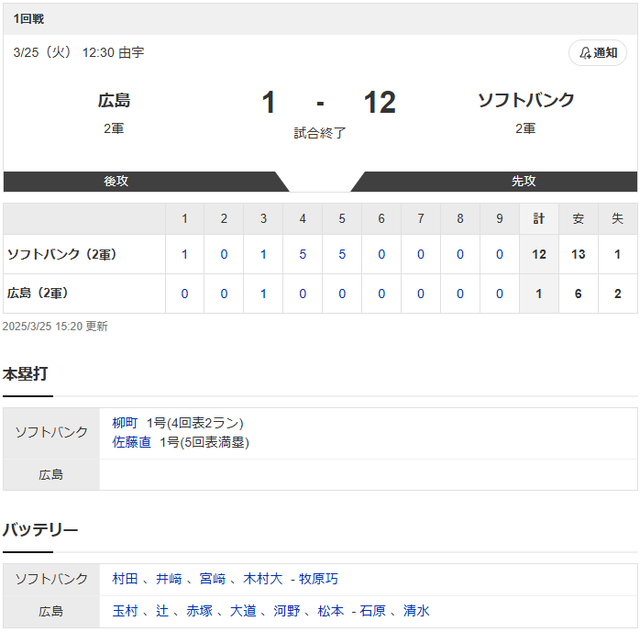Click the 本塁打 section heading
The width and height of the screenshot is (640, 632).
pos(25,374)
